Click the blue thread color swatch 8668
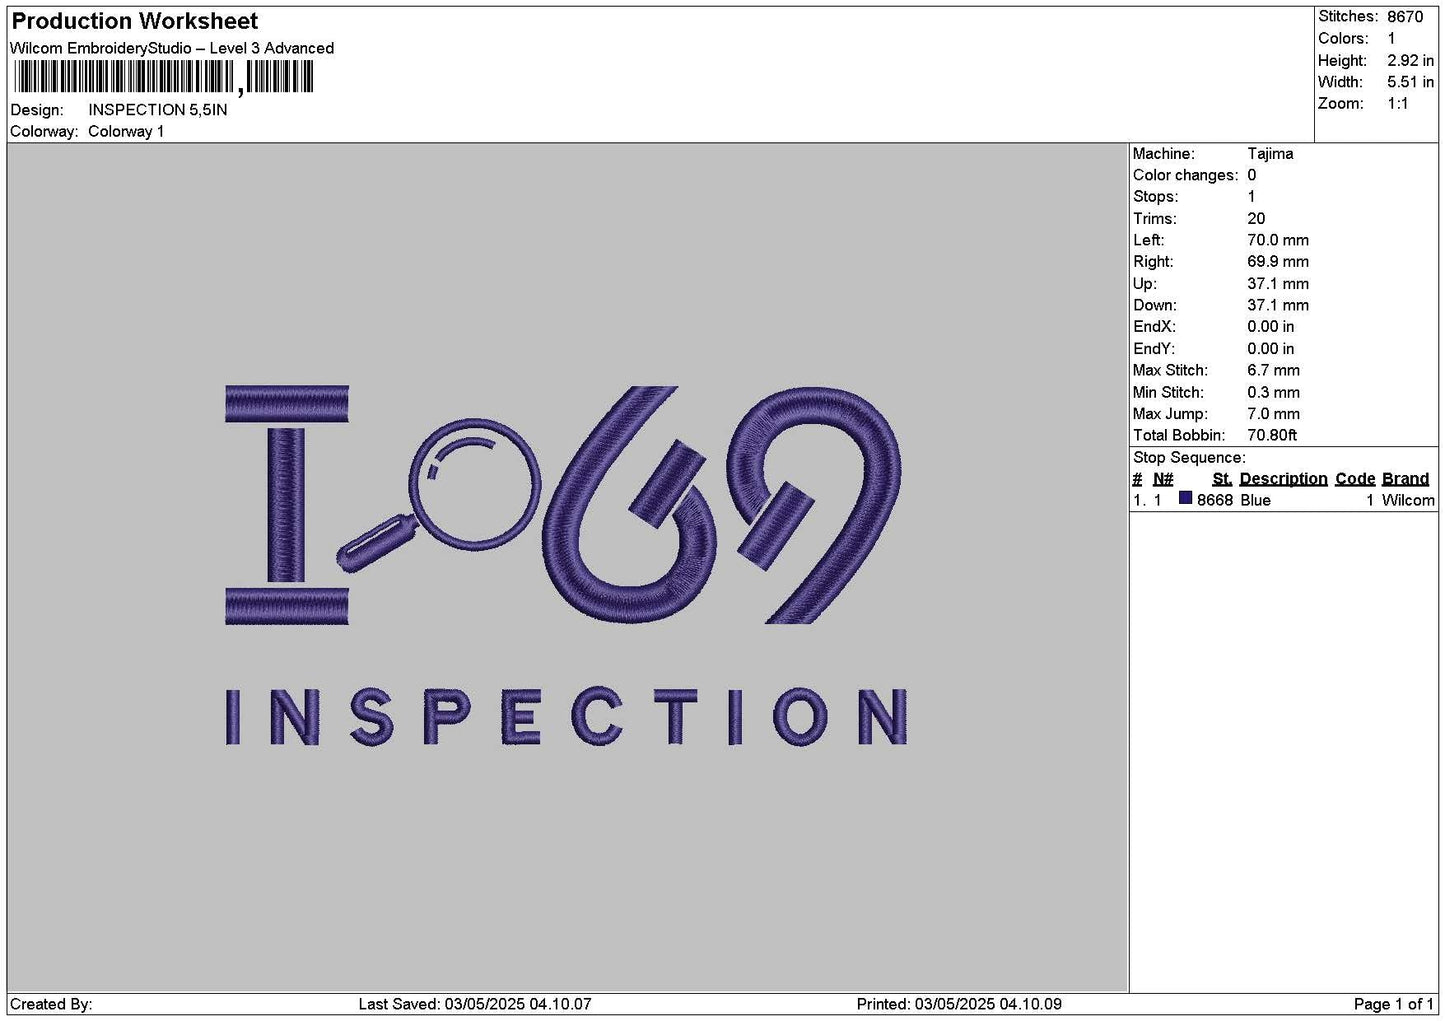Image resolution: width=1445 pixels, height=1021 pixels. click(1186, 499)
